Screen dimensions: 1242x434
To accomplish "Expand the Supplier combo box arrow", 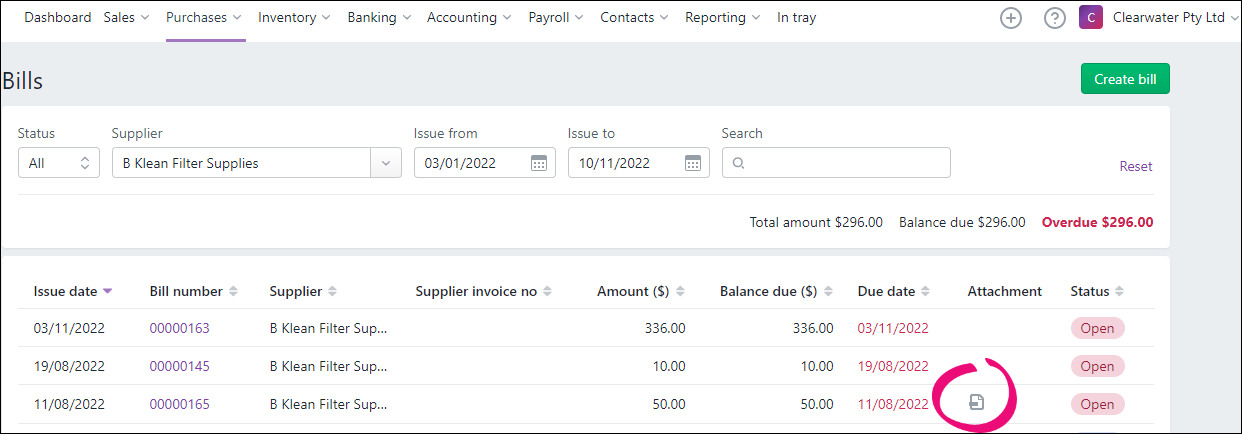I will (385, 163).
